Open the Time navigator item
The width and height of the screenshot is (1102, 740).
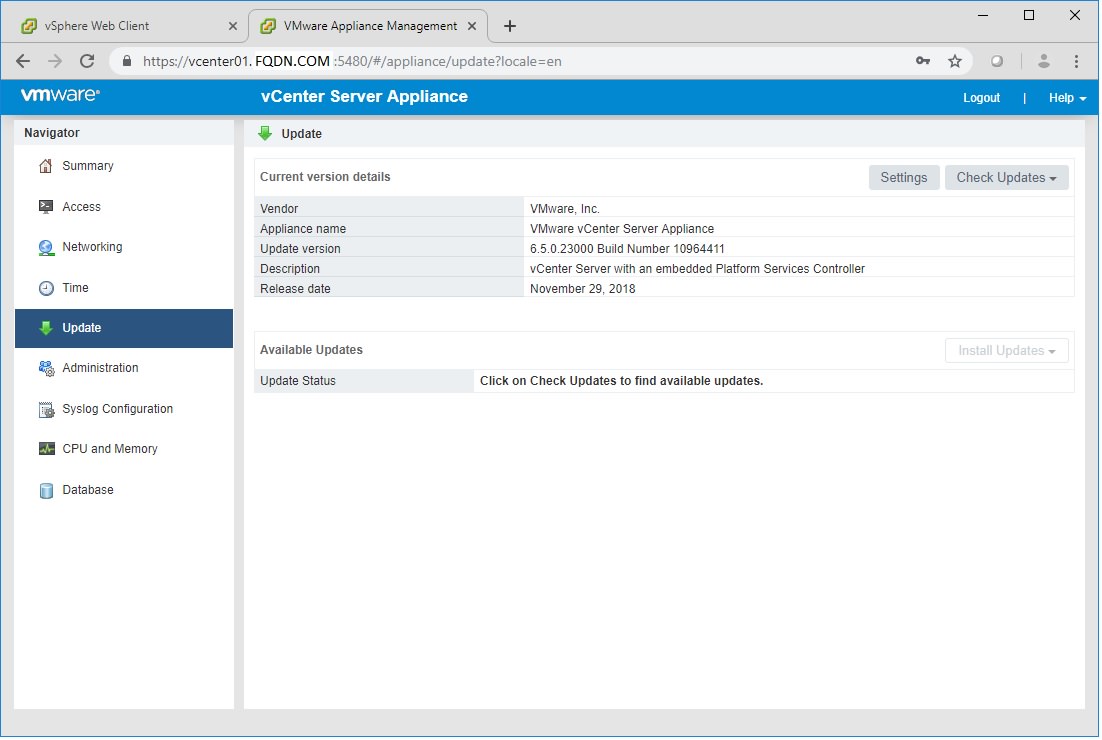coord(124,288)
